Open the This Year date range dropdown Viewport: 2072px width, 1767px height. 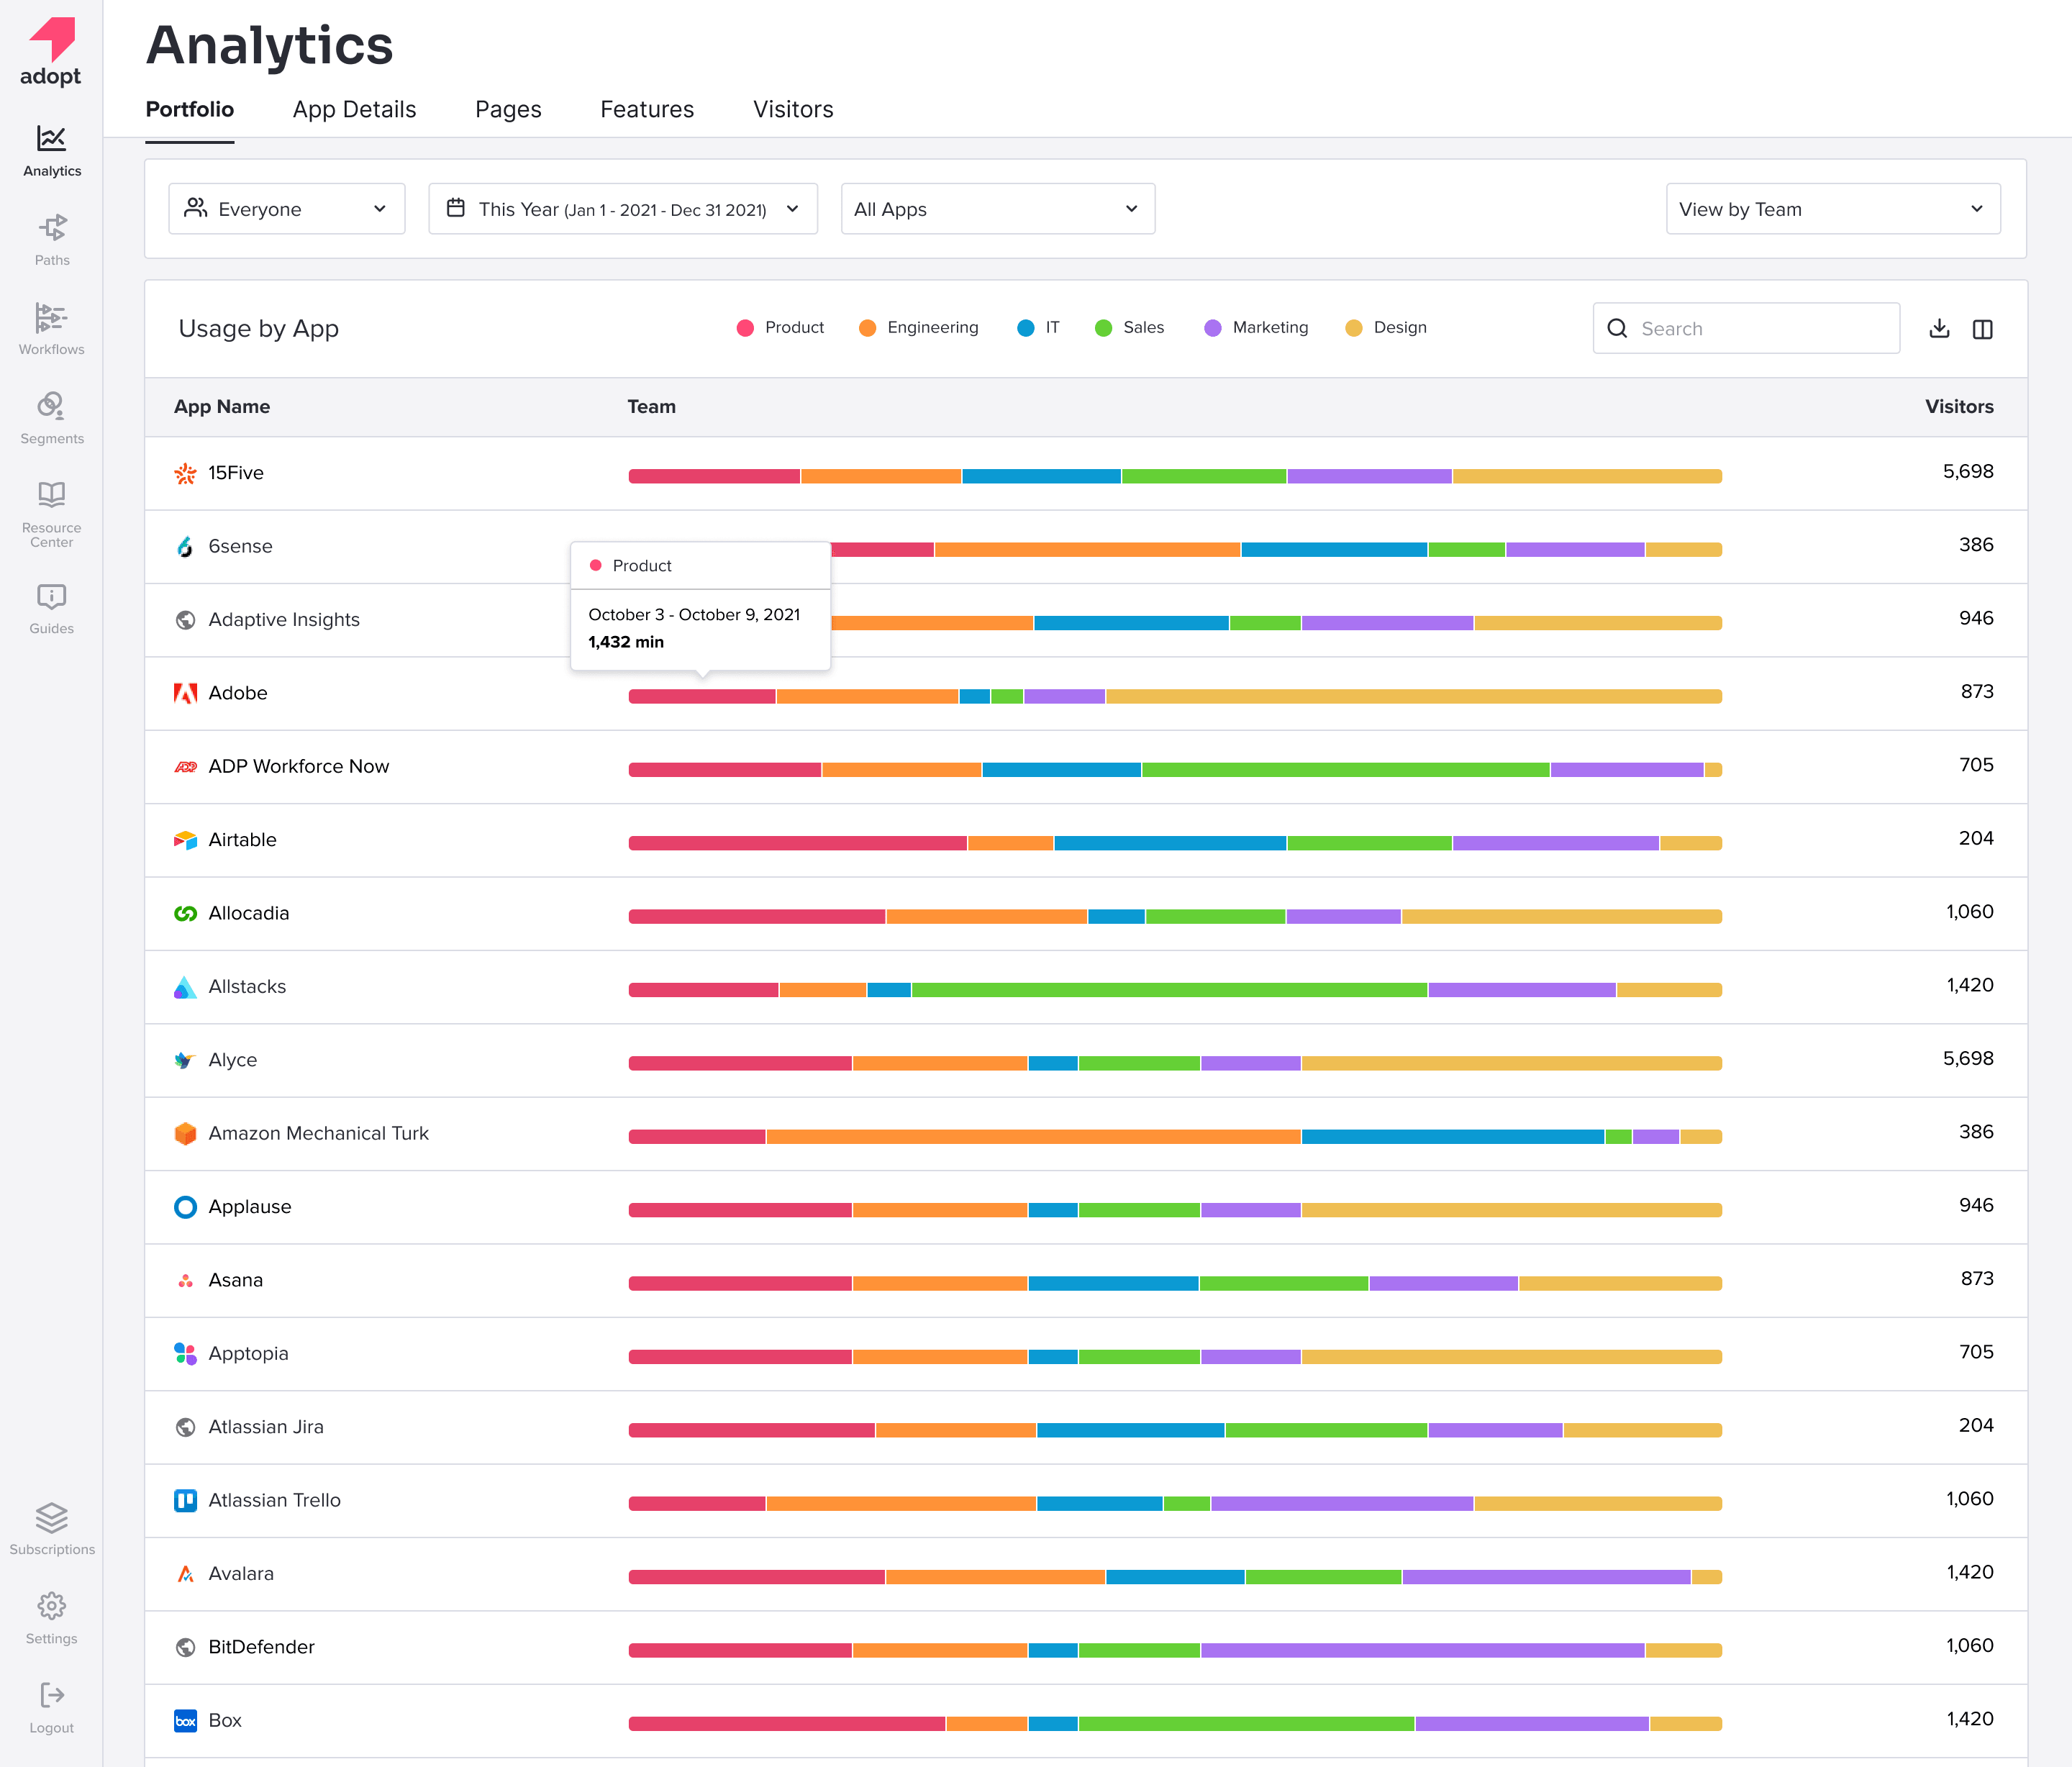[623, 209]
